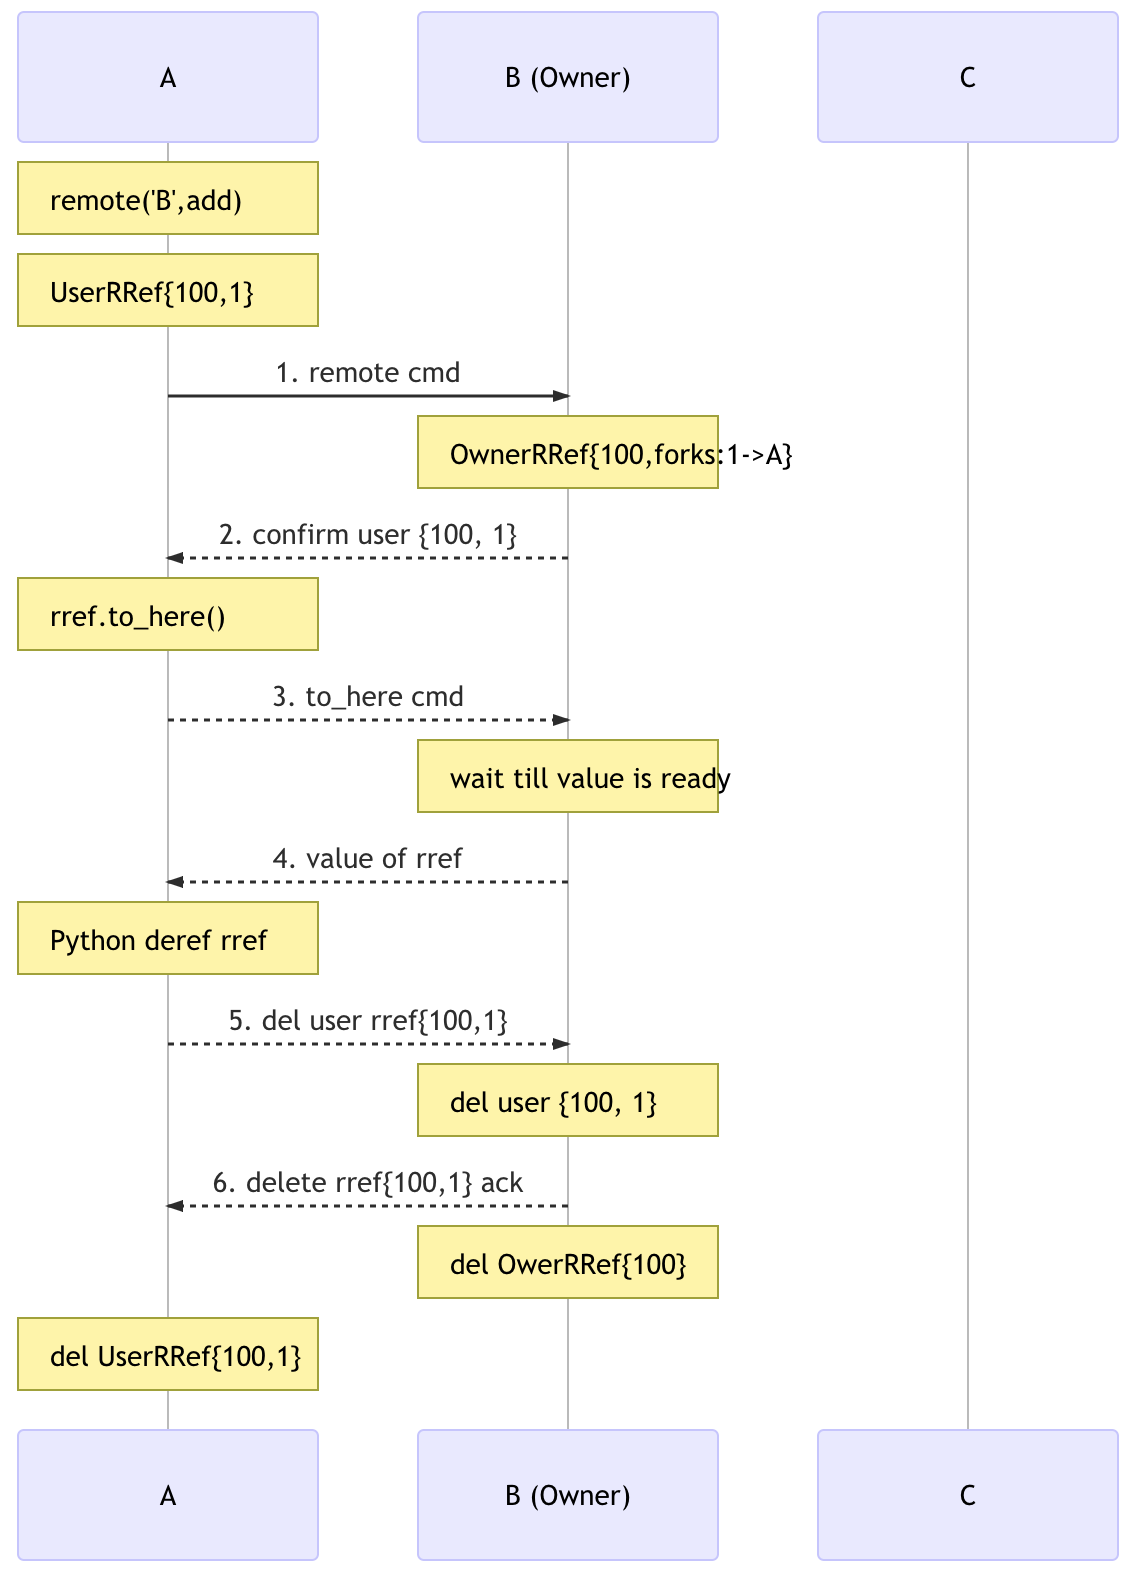The image size is (1142, 1580).
Task: Click the 'del UserRRef{100,1}' note
Action: 168,1355
